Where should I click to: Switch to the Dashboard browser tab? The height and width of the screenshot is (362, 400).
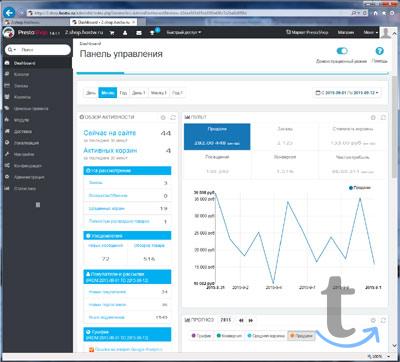click(x=103, y=22)
